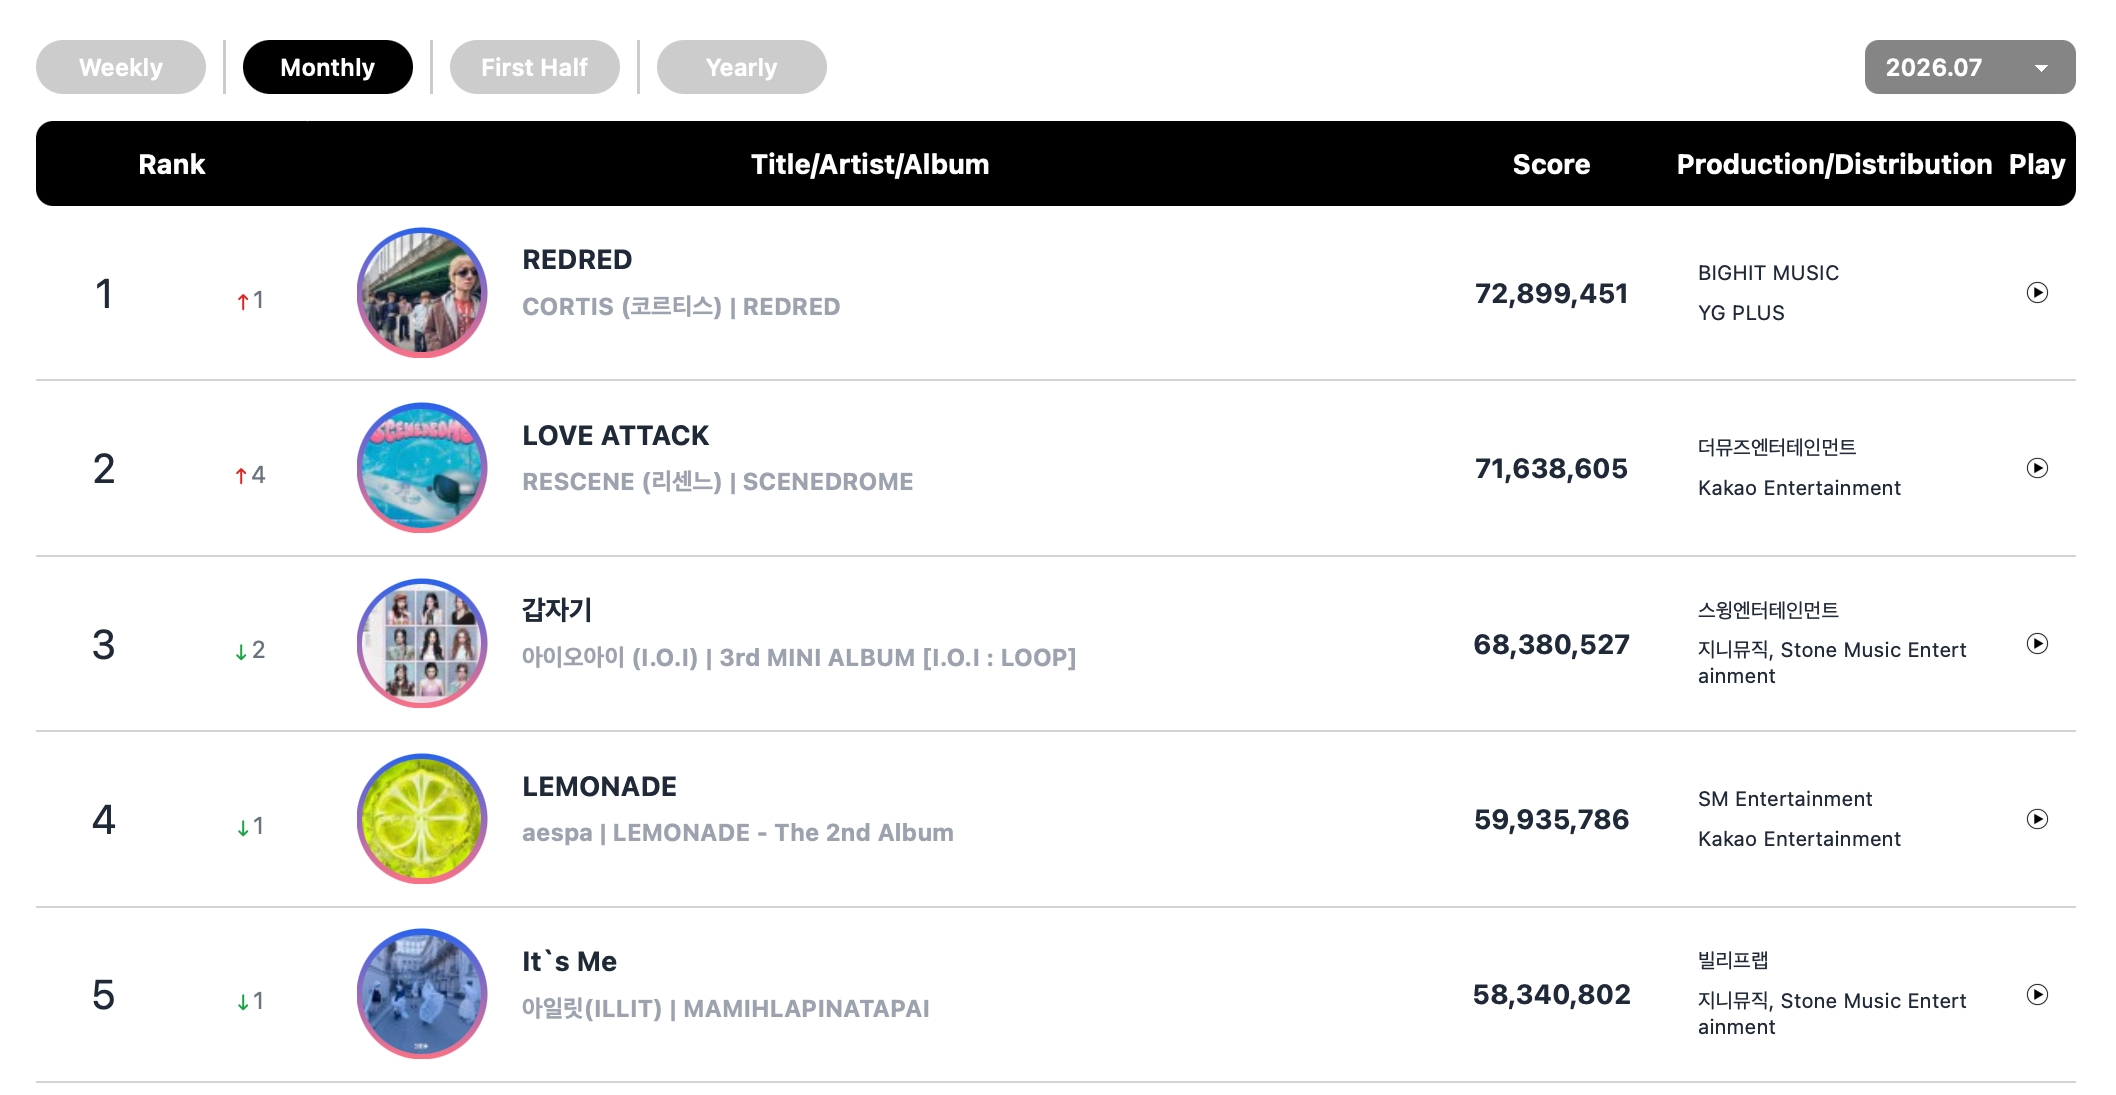Switch to the Yearly chart tab
2116x1095 pixels.
(x=742, y=67)
